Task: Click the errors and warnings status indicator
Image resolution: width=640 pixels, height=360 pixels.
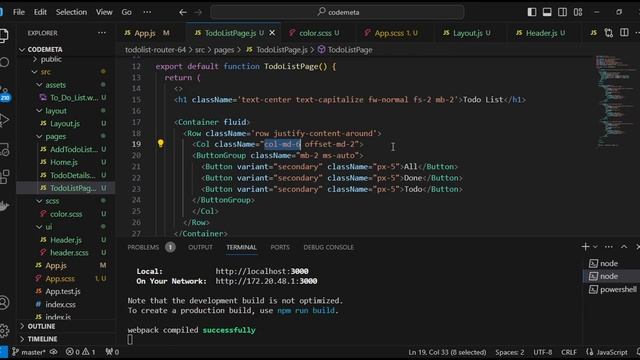Action: click(80, 352)
